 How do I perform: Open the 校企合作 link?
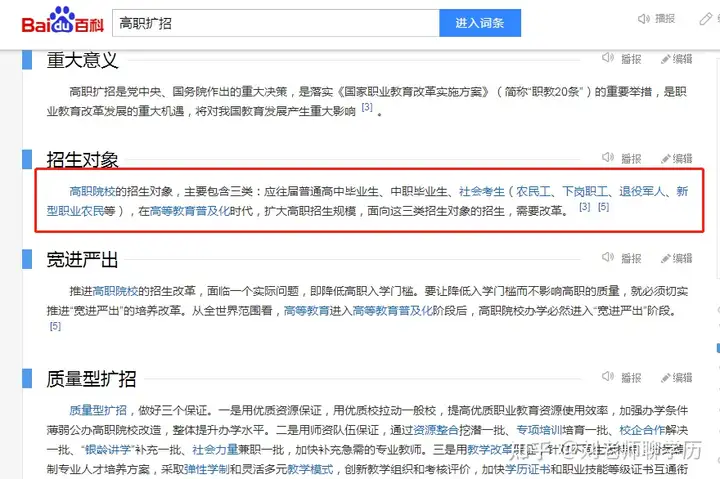pos(642,430)
